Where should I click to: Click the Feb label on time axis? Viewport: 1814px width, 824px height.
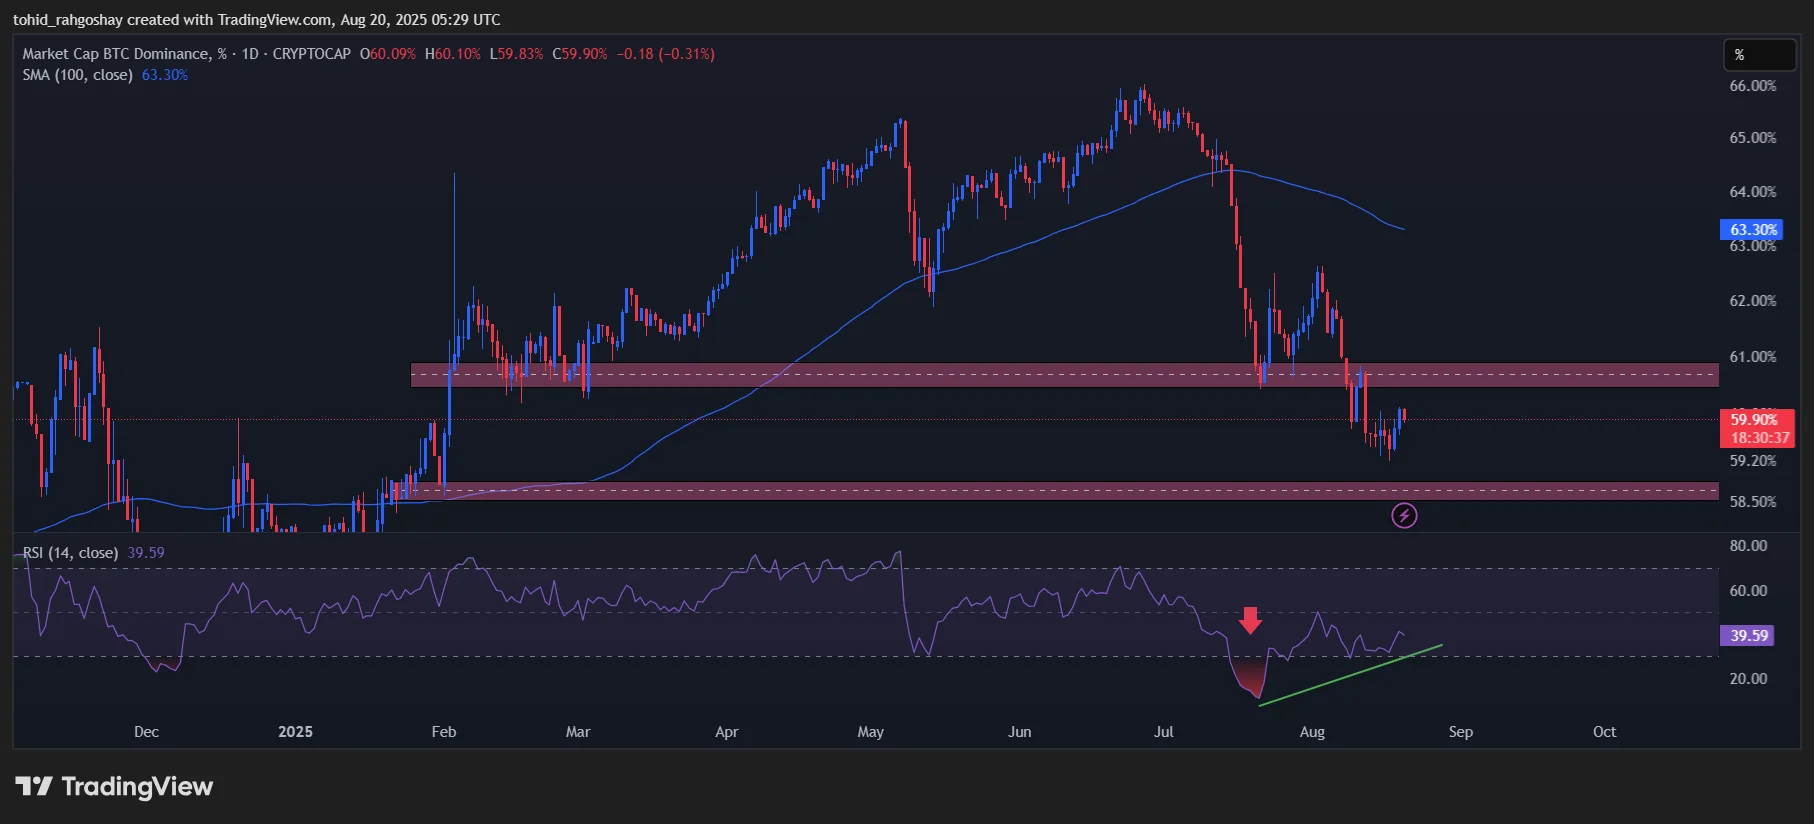(444, 732)
